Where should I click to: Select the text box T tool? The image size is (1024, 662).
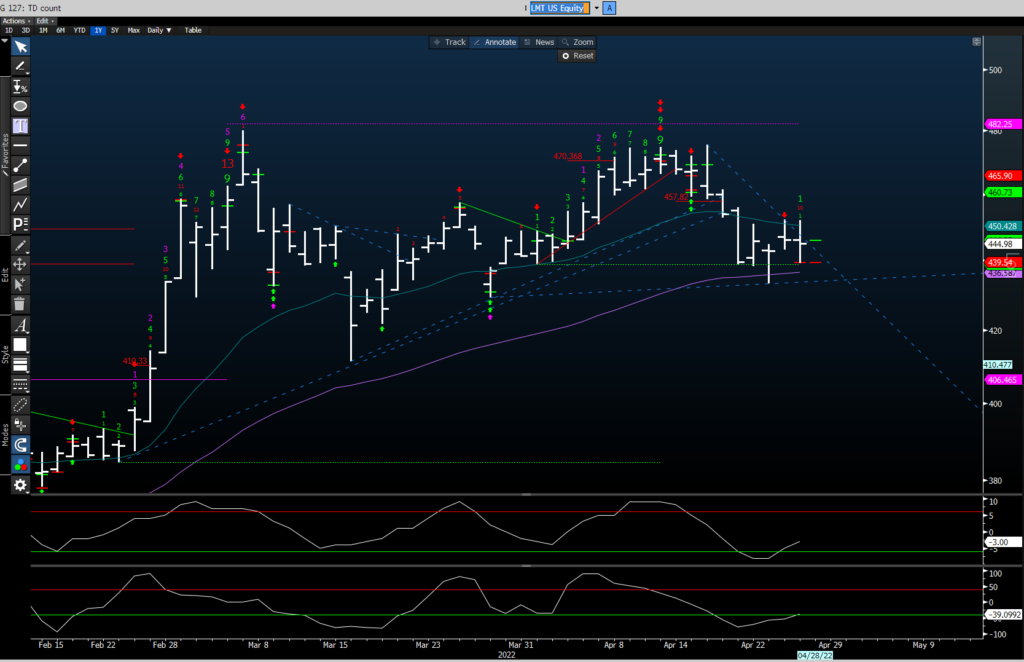(x=20, y=125)
